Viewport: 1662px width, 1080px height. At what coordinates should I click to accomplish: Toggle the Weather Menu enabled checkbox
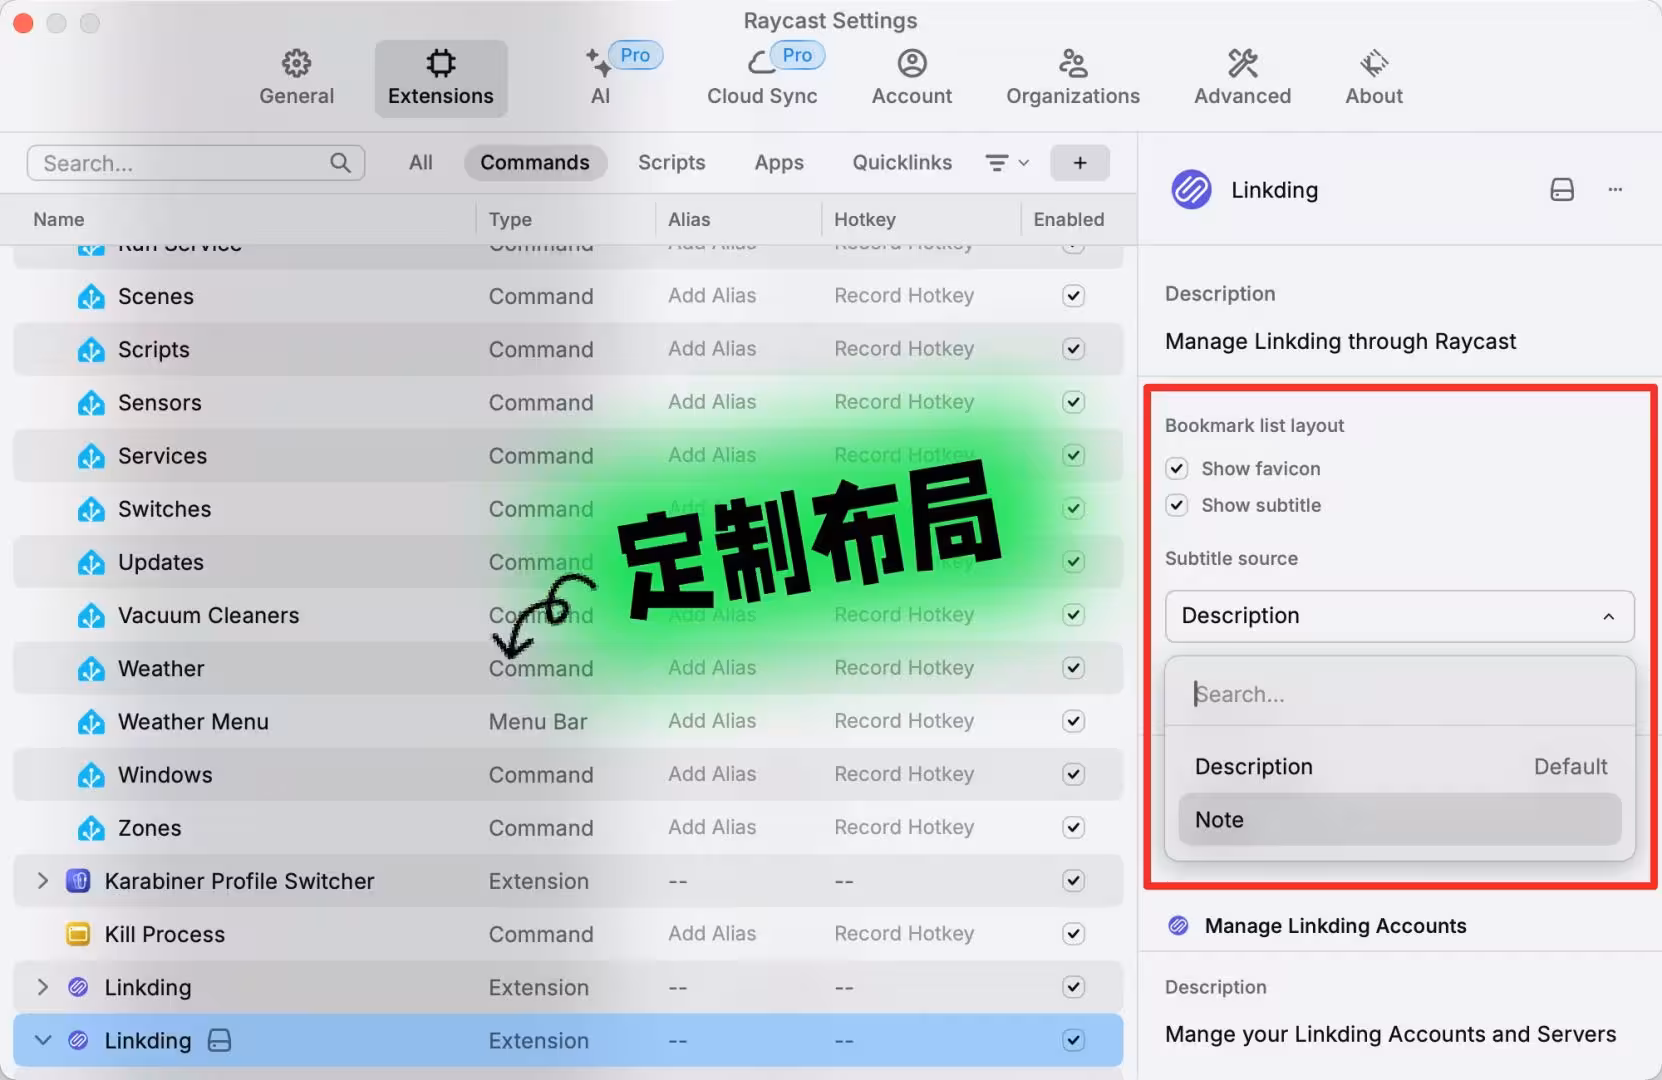(x=1074, y=721)
